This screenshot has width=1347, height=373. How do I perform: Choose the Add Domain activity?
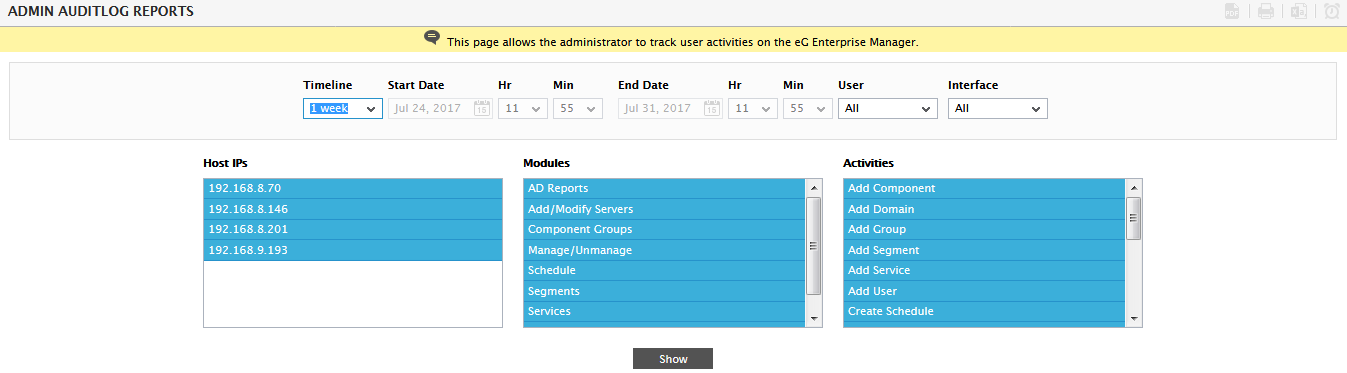click(984, 209)
